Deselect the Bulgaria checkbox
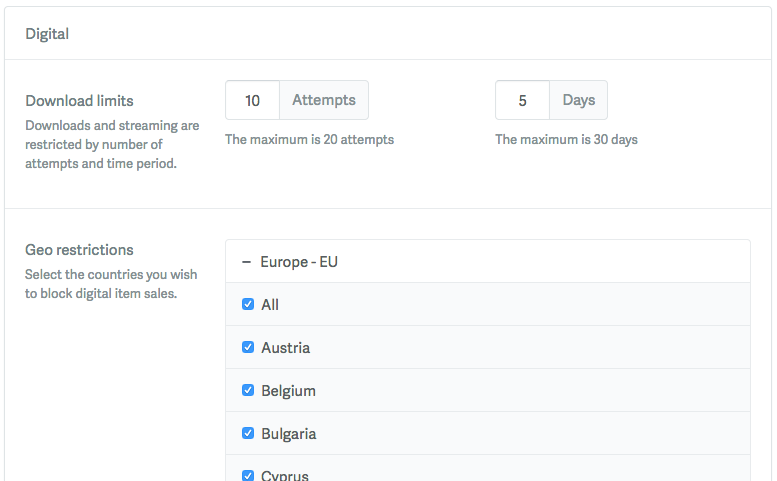 (248, 434)
